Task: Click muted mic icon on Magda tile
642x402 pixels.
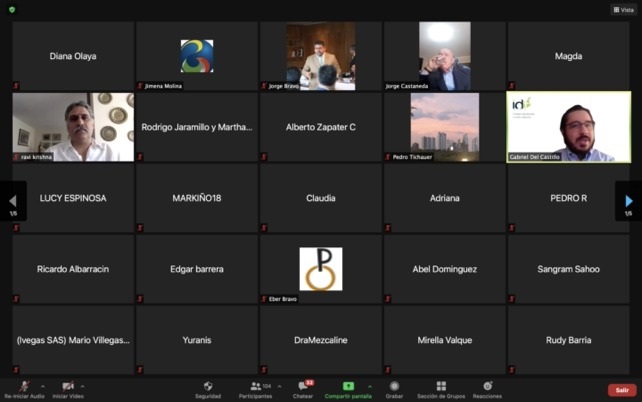Action: click(512, 86)
